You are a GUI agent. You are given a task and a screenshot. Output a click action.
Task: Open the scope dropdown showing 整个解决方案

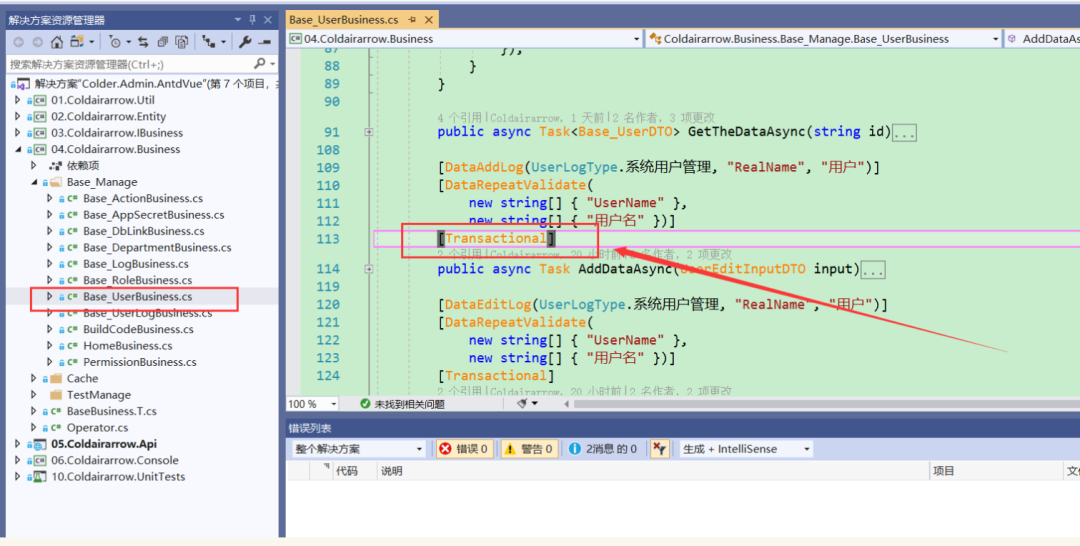tap(357, 449)
